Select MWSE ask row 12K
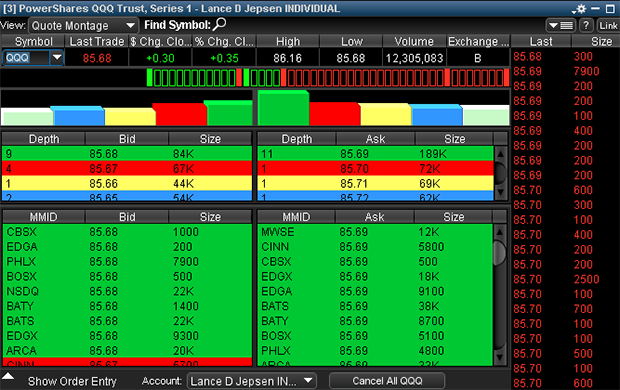 point(375,232)
